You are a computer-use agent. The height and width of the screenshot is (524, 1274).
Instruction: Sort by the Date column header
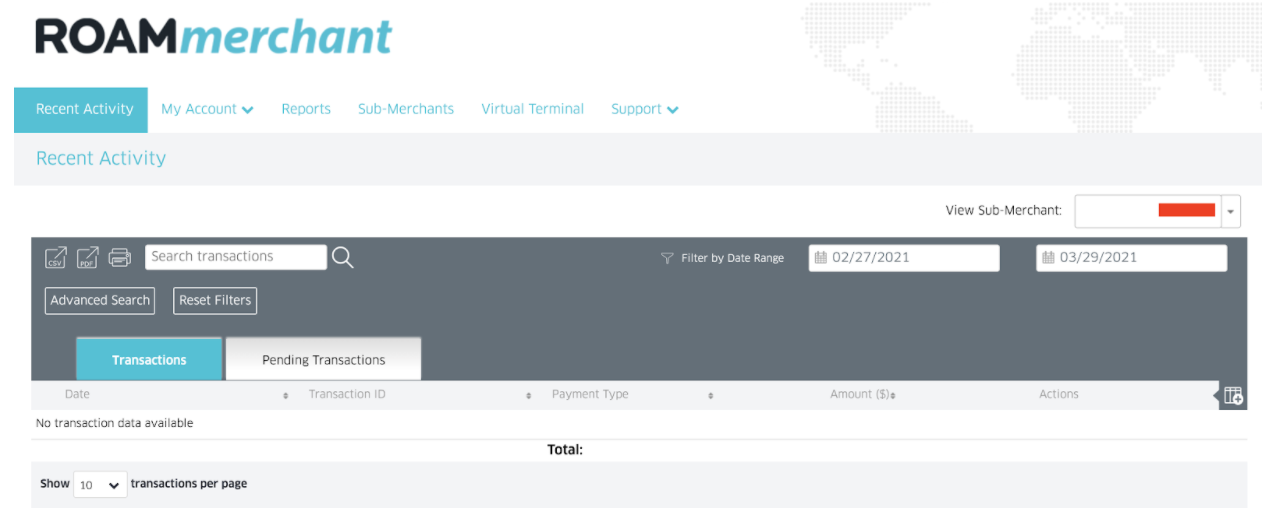[77, 395]
